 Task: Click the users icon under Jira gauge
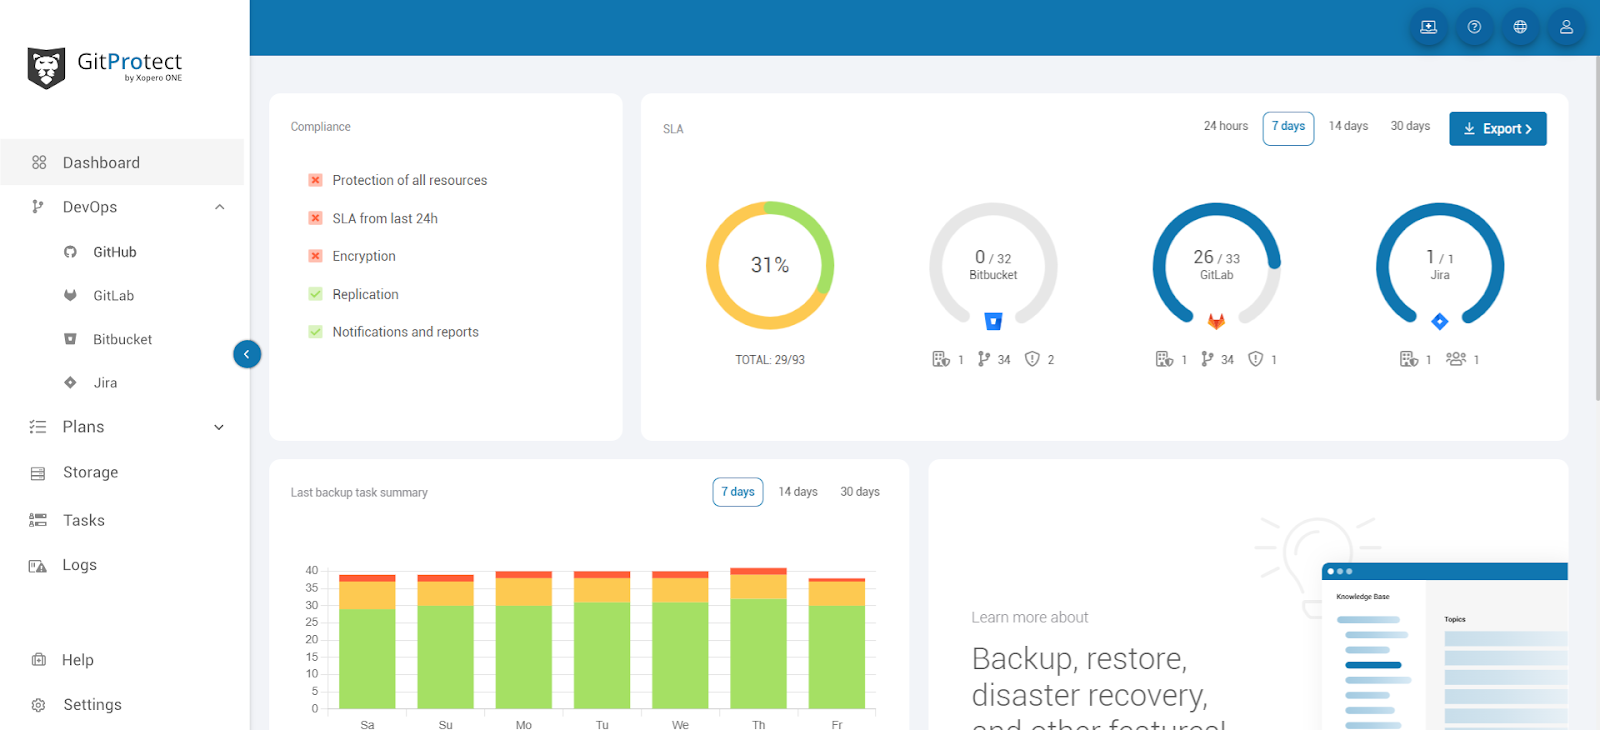(x=1456, y=359)
